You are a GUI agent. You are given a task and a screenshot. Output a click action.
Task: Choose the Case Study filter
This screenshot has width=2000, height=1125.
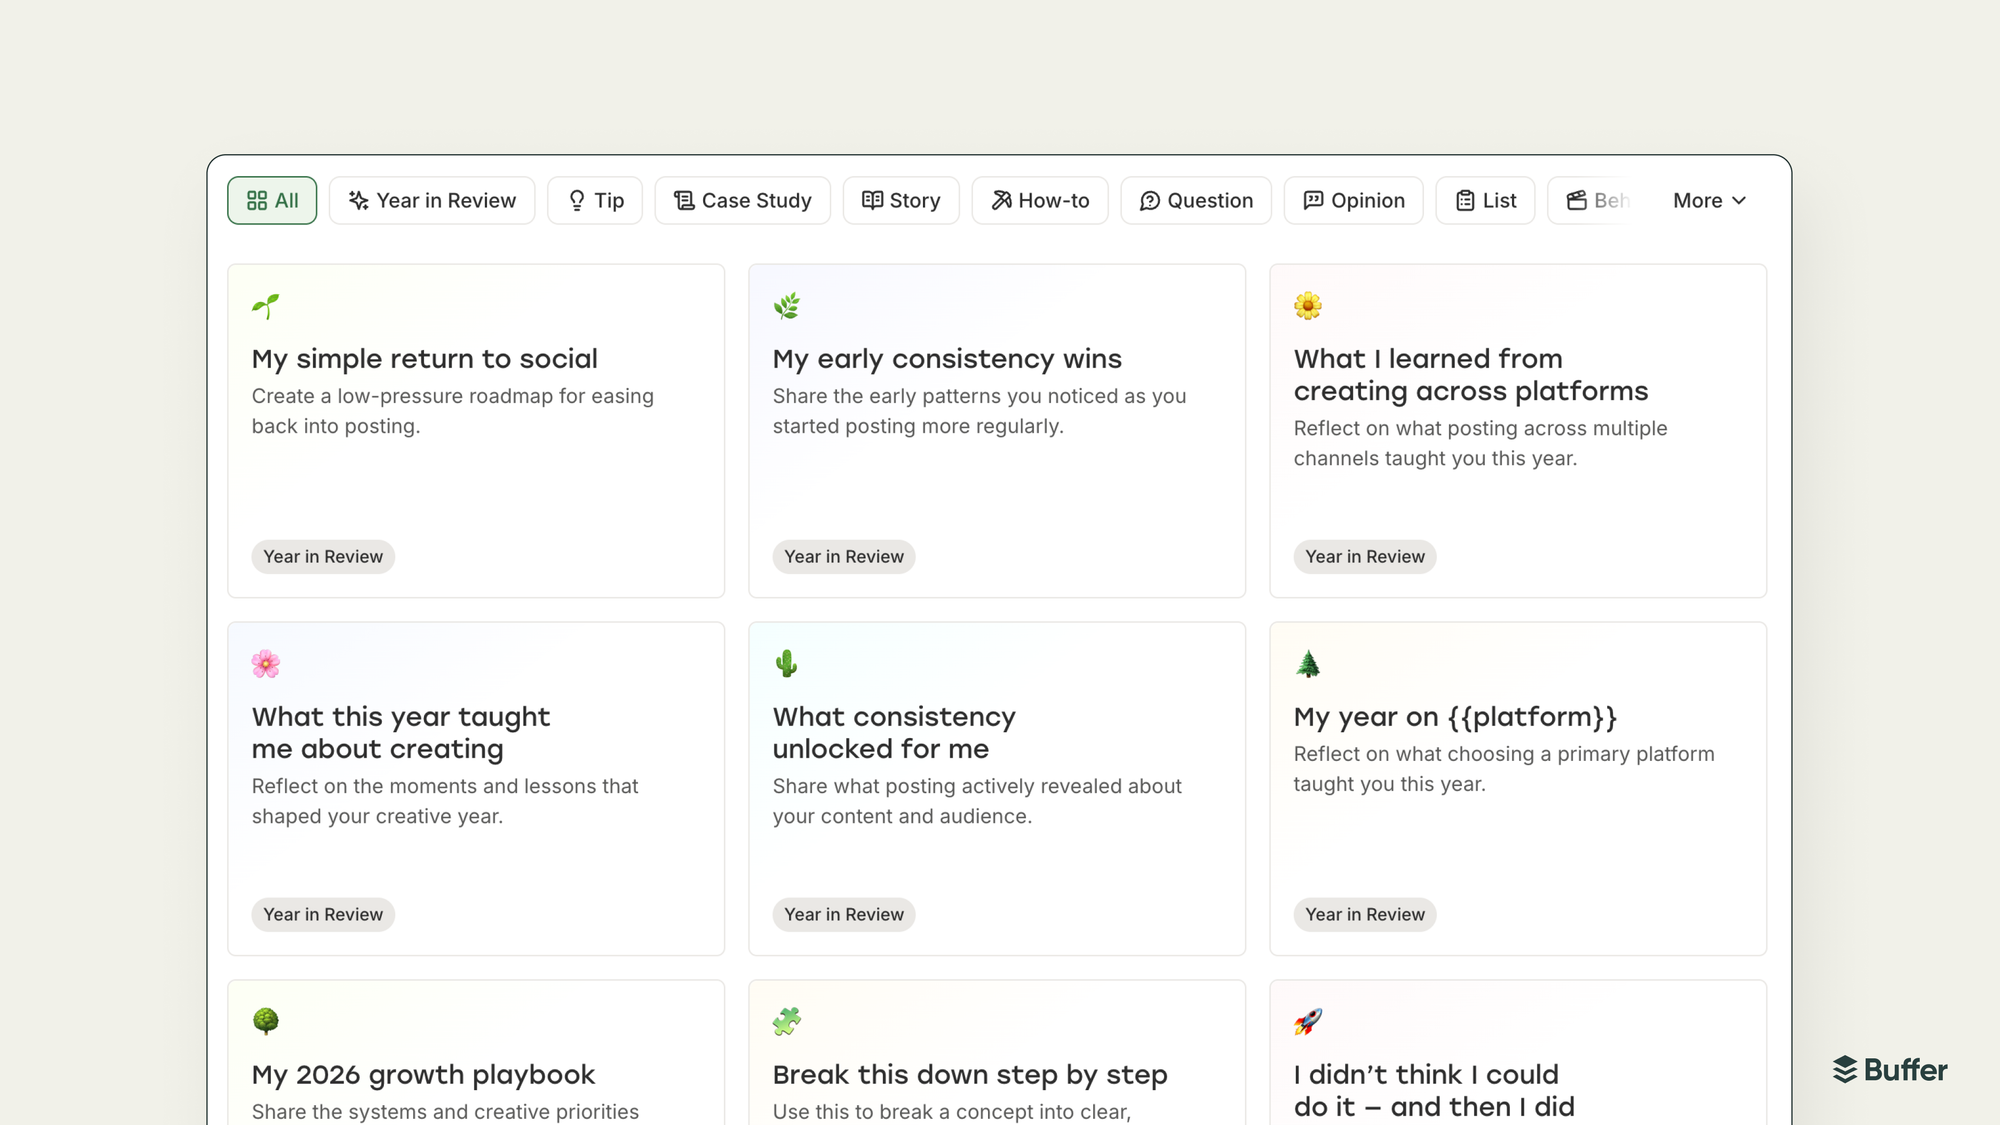click(742, 201)
